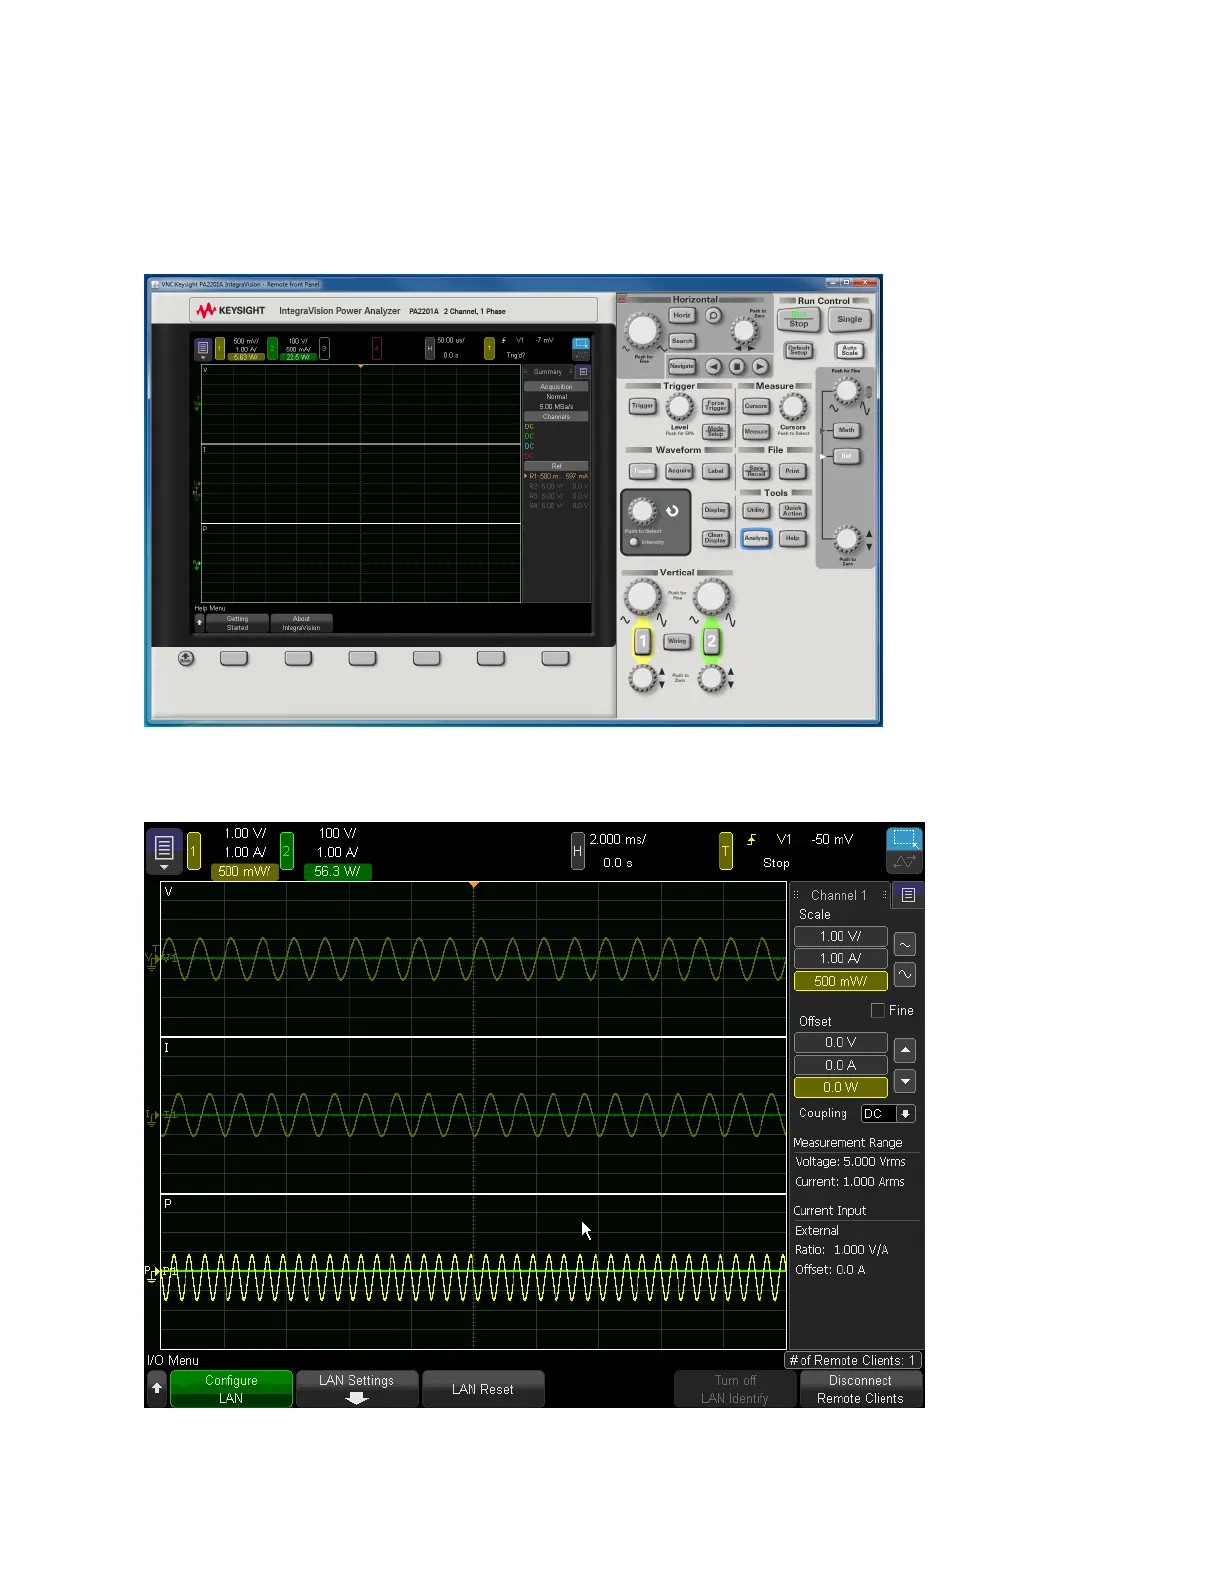Image resolution: width=1224 pixels, height=1584 pixels.
Task: Click the Configure LAN softkey
Action: pos(232,1389)
